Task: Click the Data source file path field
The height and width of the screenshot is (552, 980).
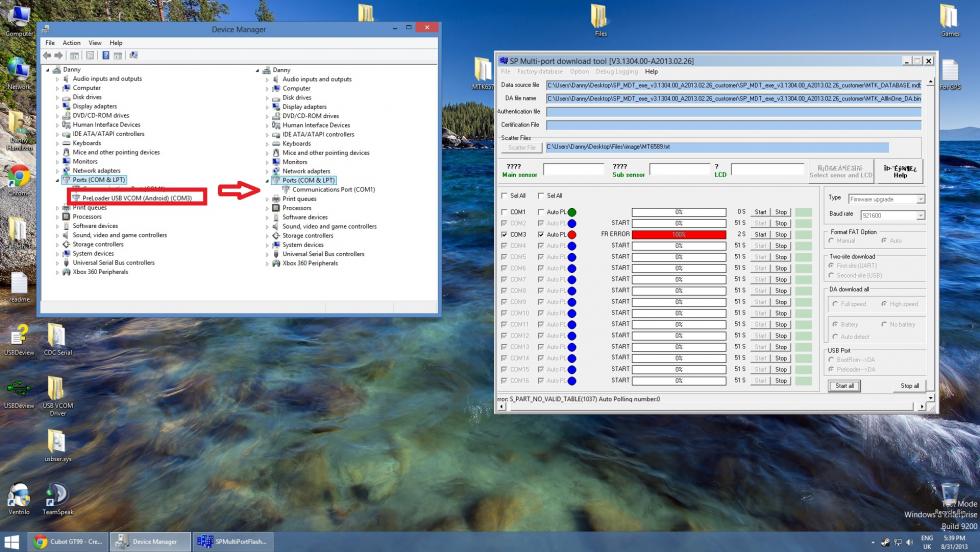Action: (733, 85)
